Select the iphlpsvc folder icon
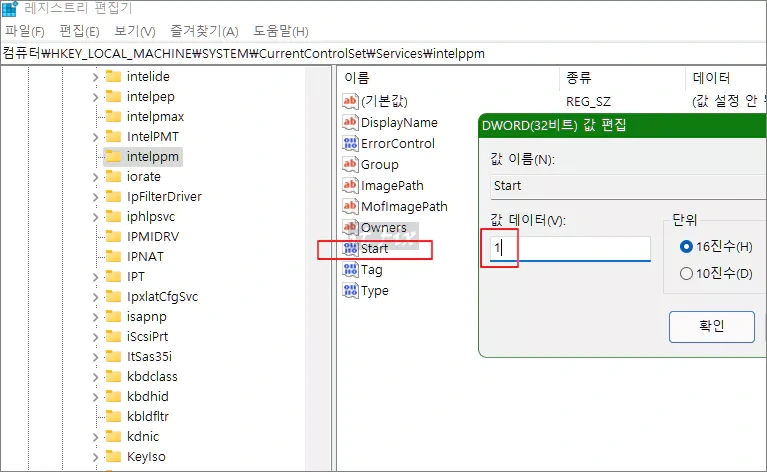The width and height of the screenshot is (767, 472). click(x=113, y=217)
